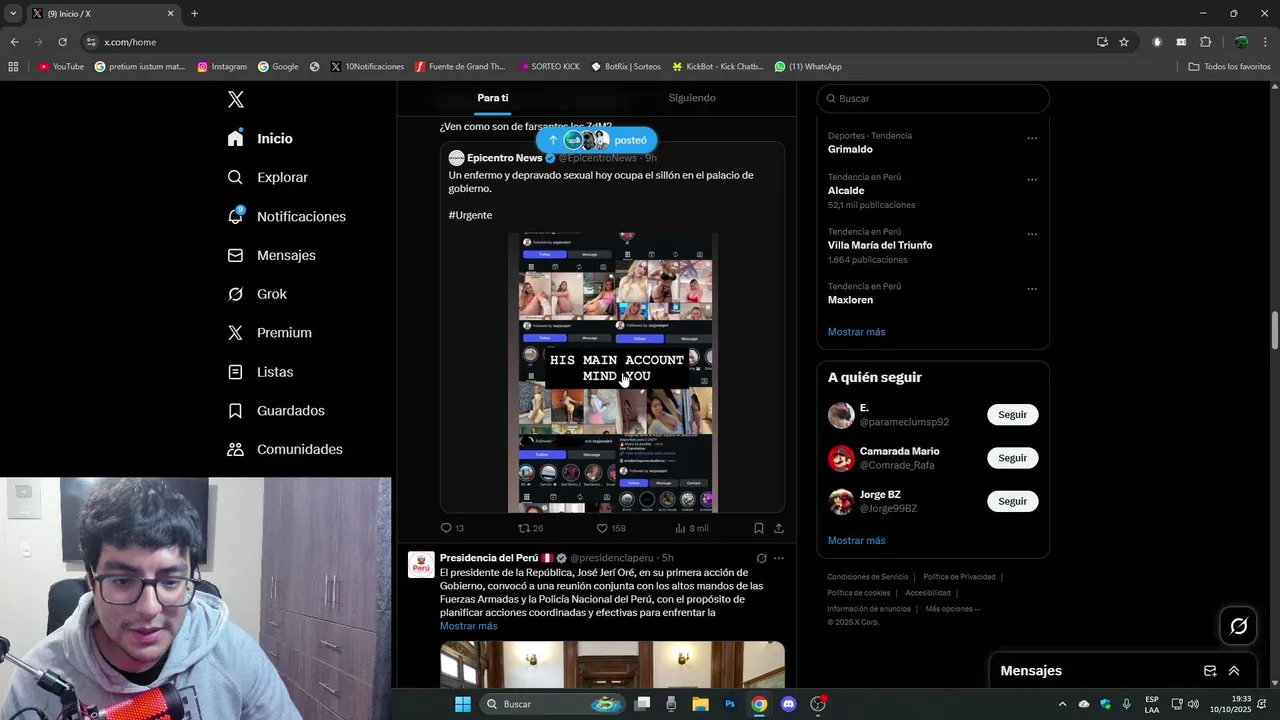Open Grok in the sidebar
Image resolution: width=1280 pixels, height=720 pixels.
click(257, 294)
